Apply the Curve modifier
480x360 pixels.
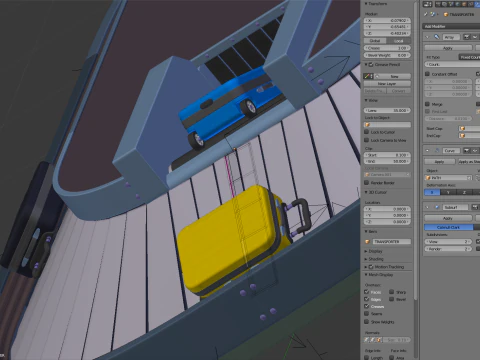[x=440, y=162]
